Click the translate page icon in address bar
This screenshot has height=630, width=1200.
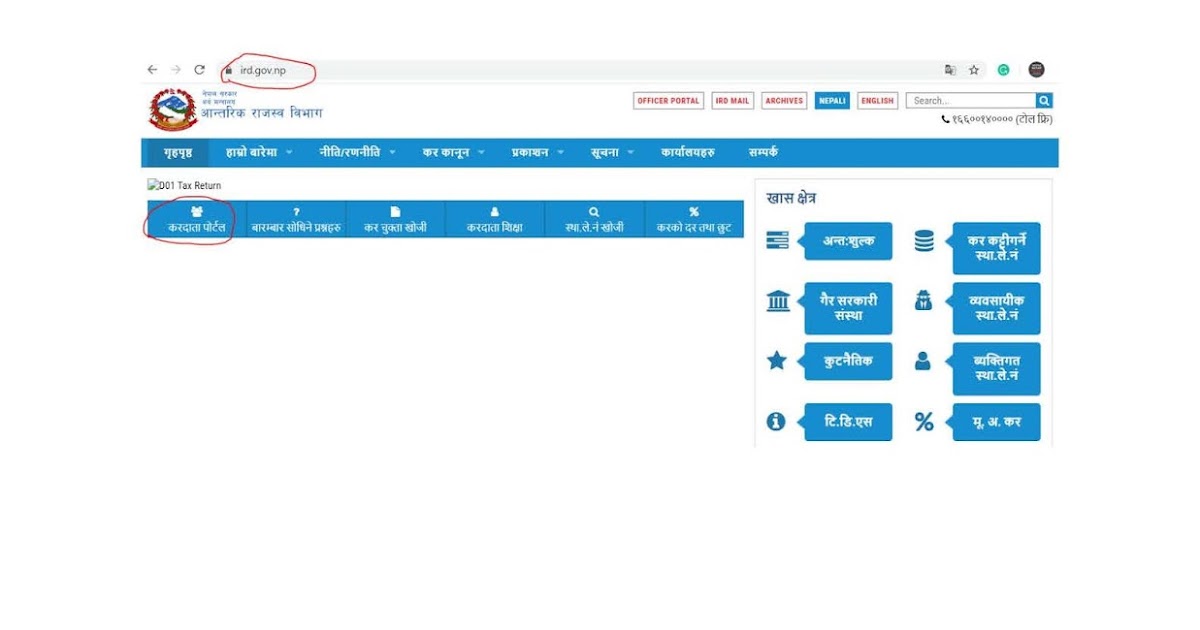(951, 70)
